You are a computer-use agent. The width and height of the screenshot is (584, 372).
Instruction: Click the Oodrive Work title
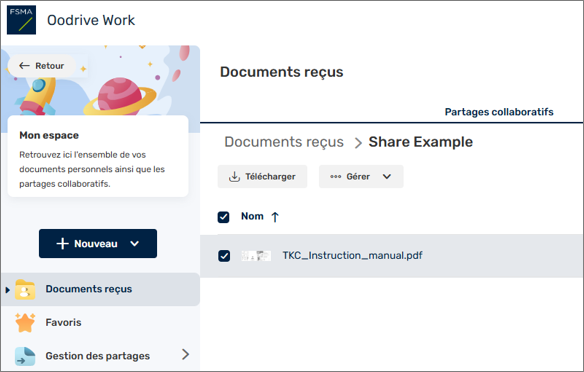click(x=91, y=20)
